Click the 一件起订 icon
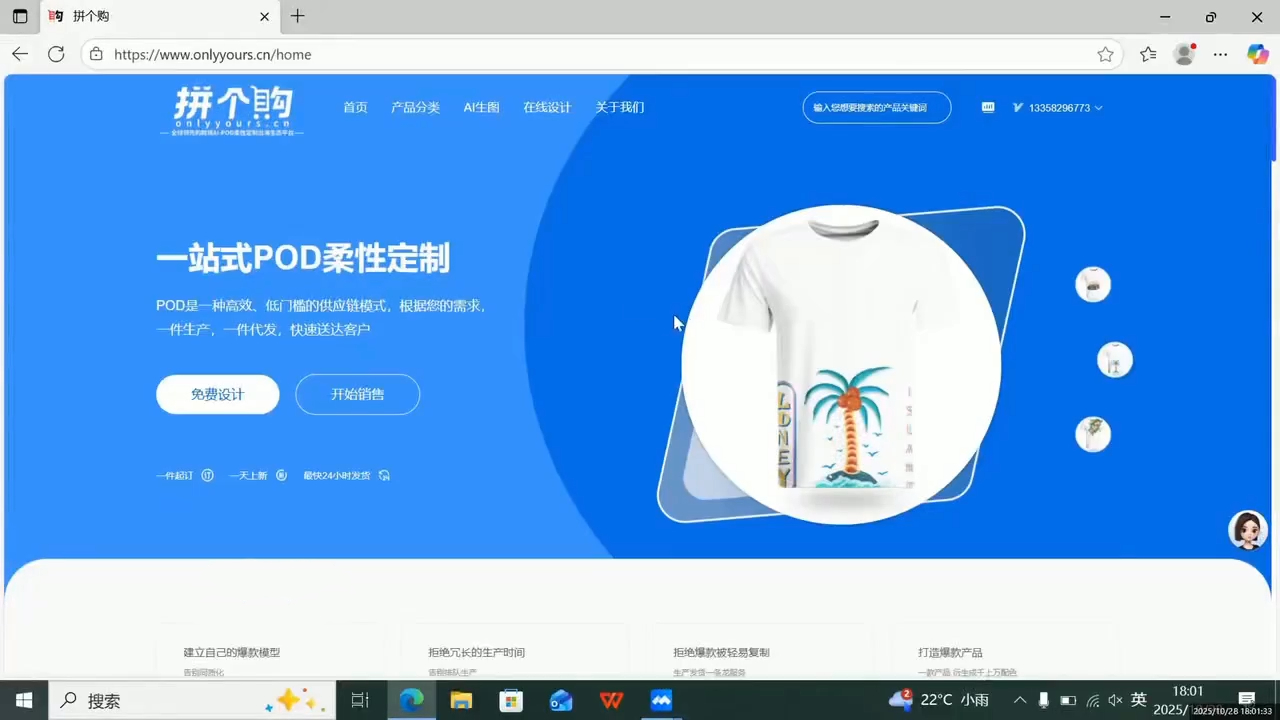The image size is (1280, 720). (x=208, y=475)
